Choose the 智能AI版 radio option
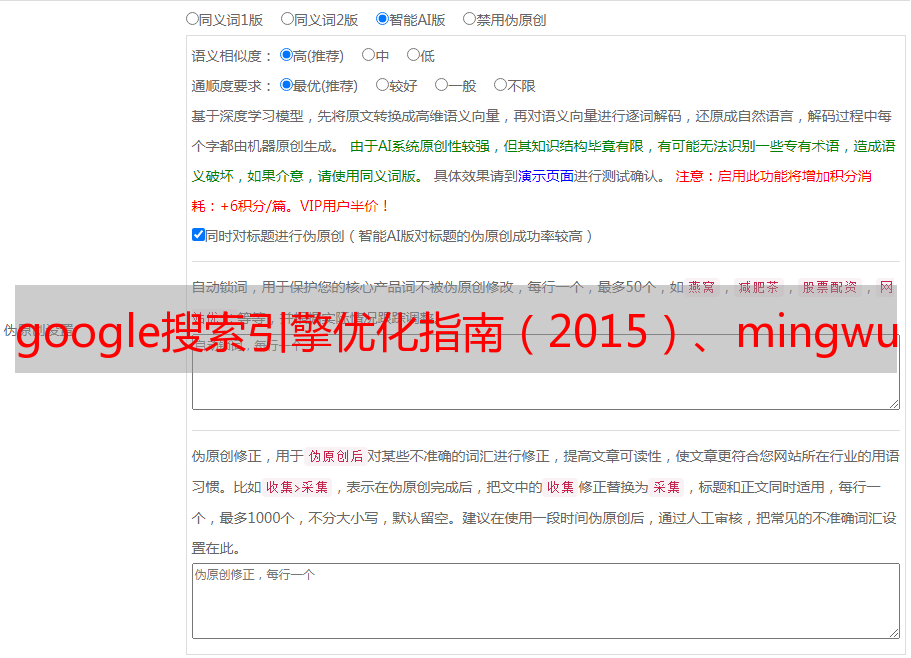Viewport: 911px width, 658px height. tap(382, 19)
